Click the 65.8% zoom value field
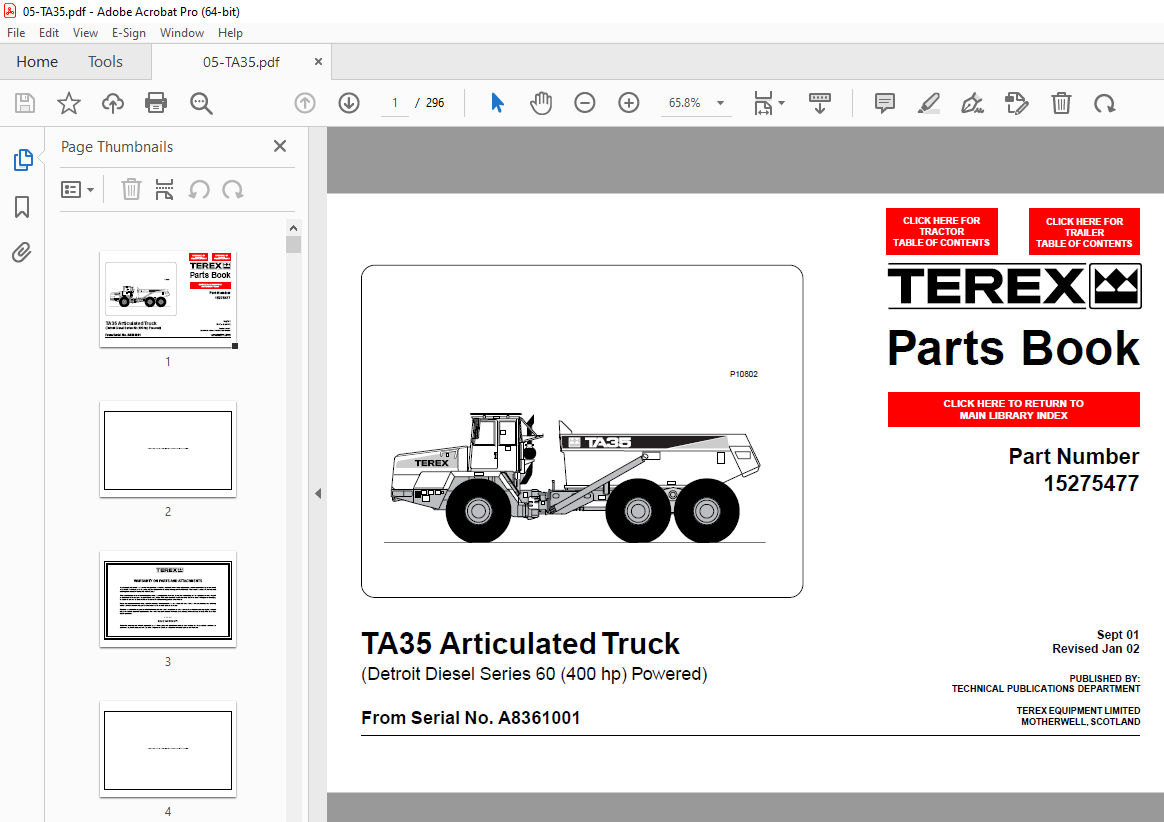Screen dimensions: 1164x822 click(x=685, y=103)
